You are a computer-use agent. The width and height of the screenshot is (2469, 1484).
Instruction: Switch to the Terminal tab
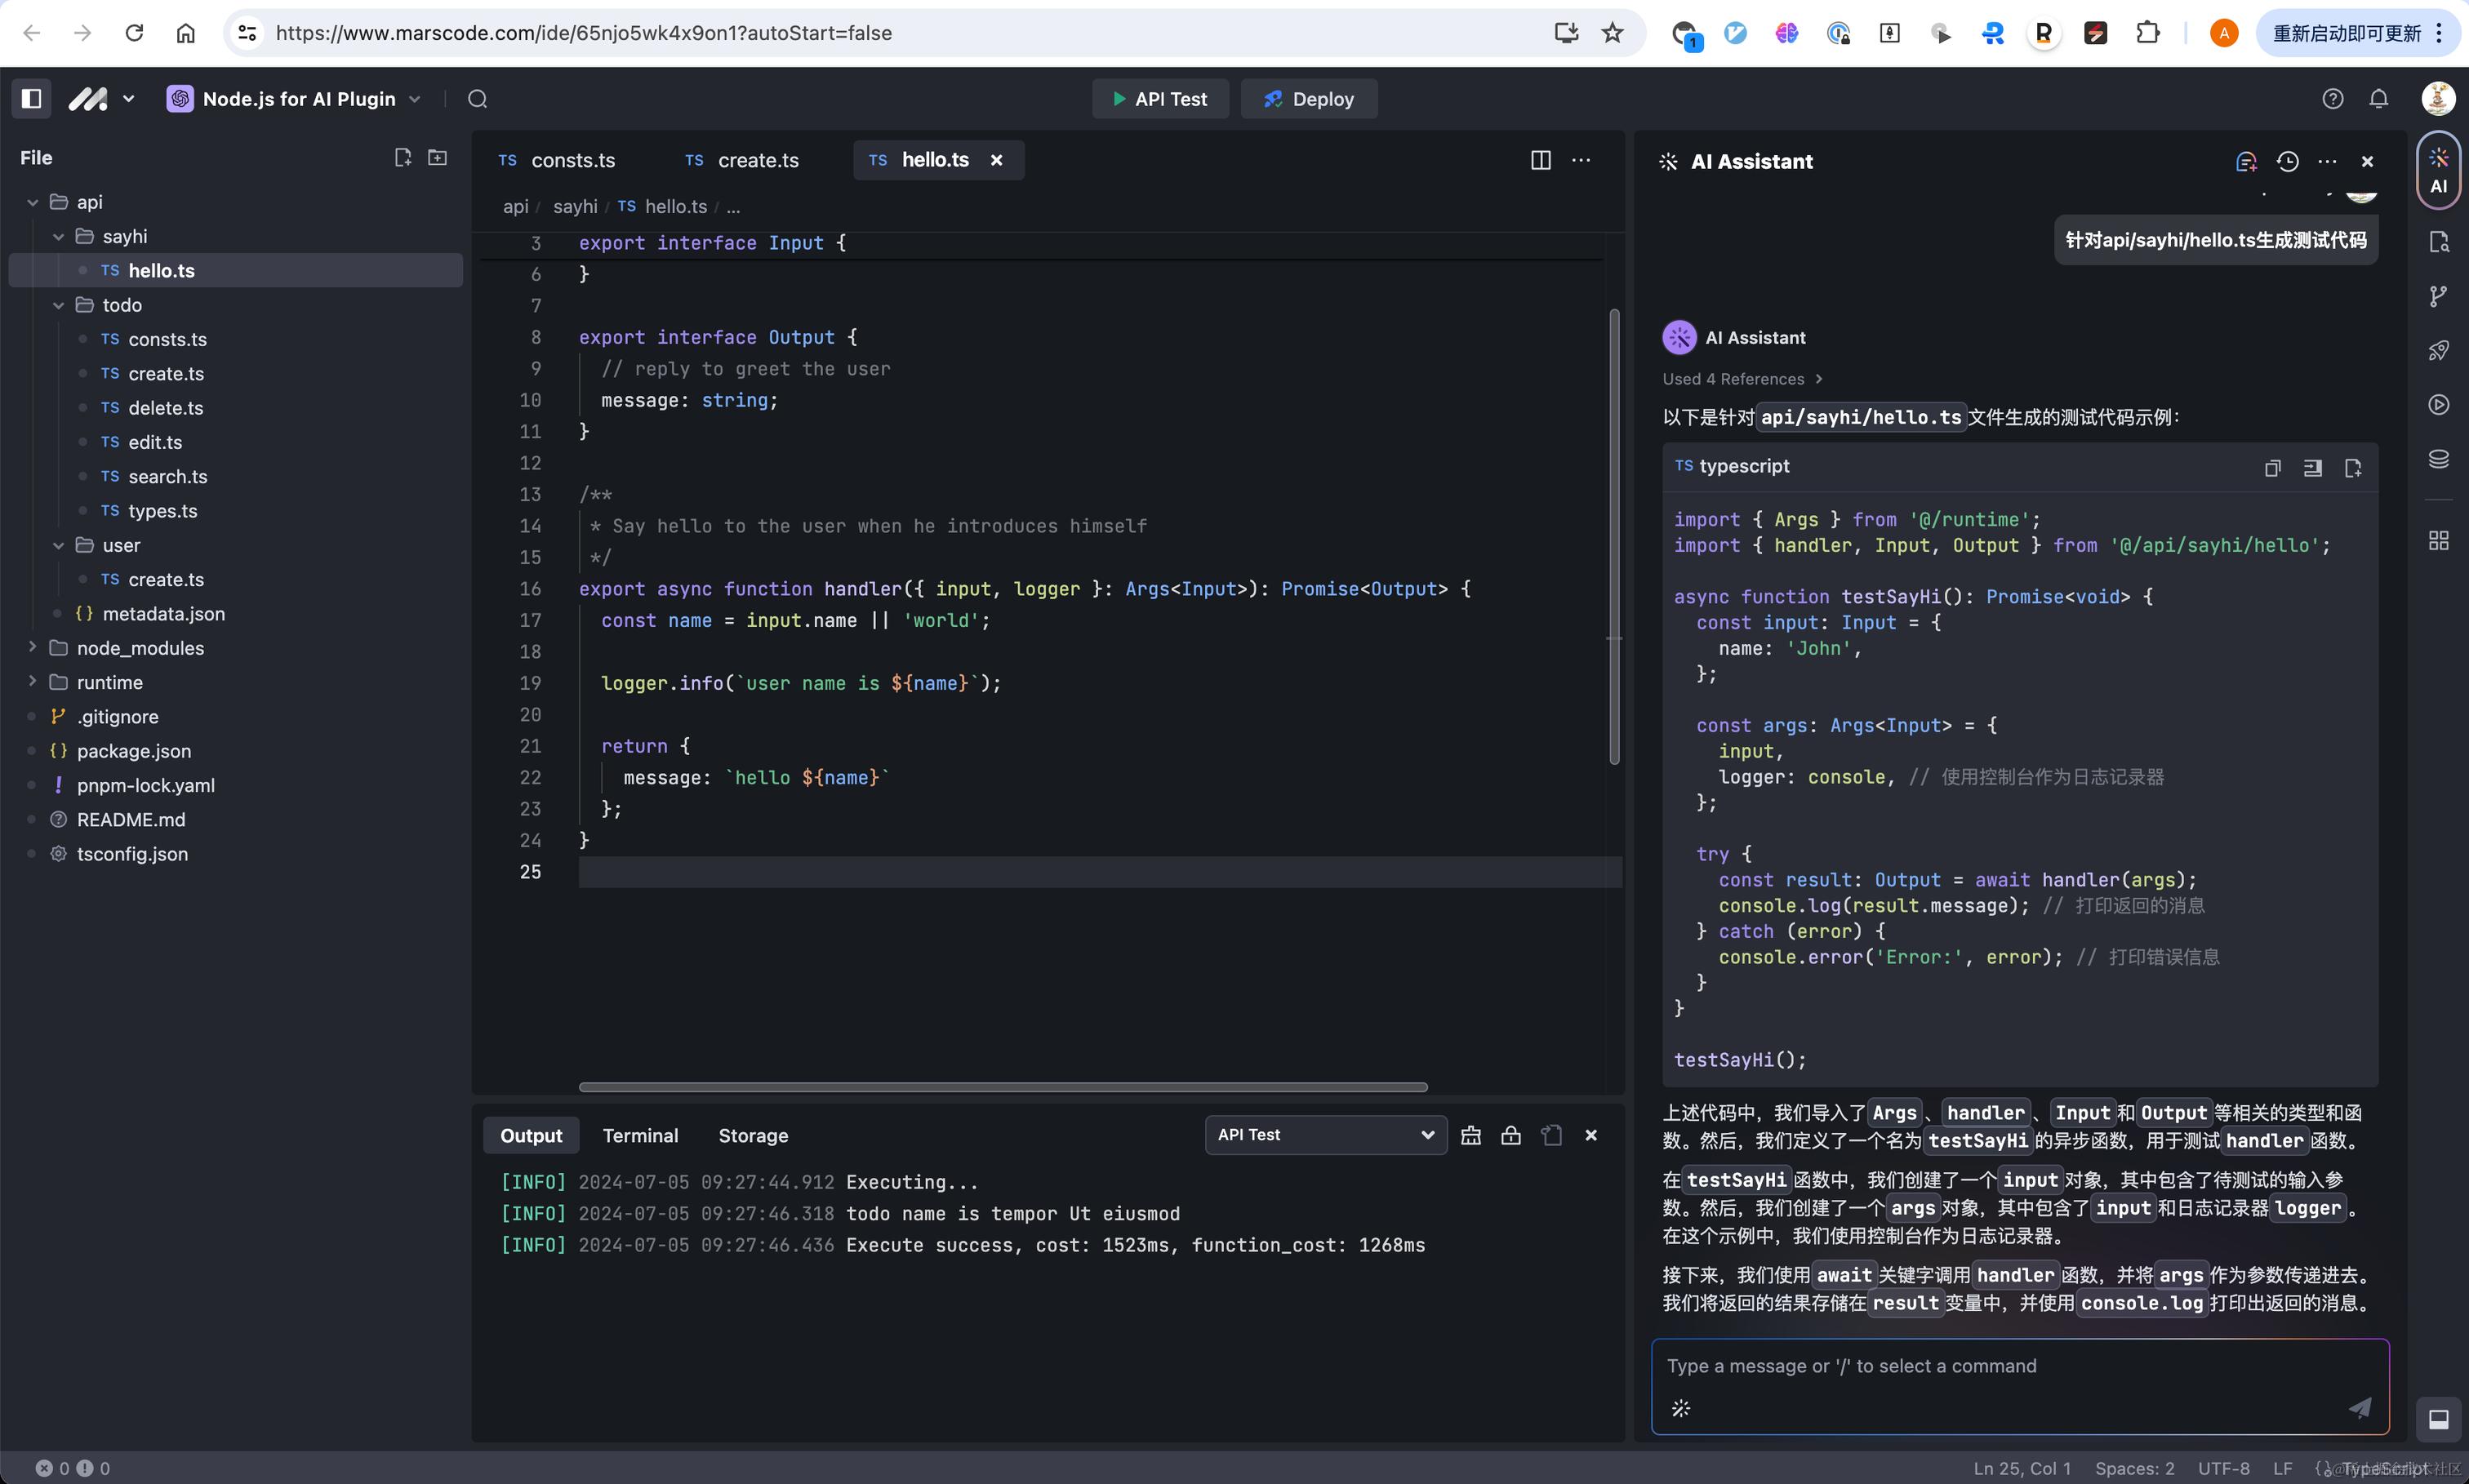coord(640,1136)
